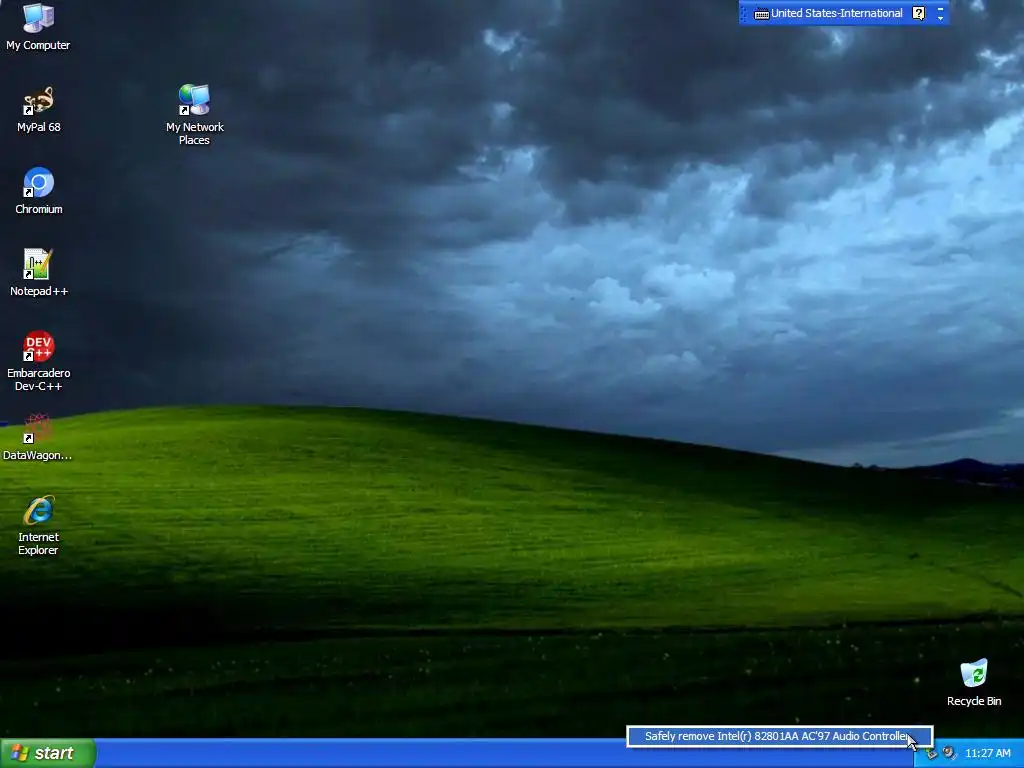Click United States-International keyboard layout label

tap(837, 13)
